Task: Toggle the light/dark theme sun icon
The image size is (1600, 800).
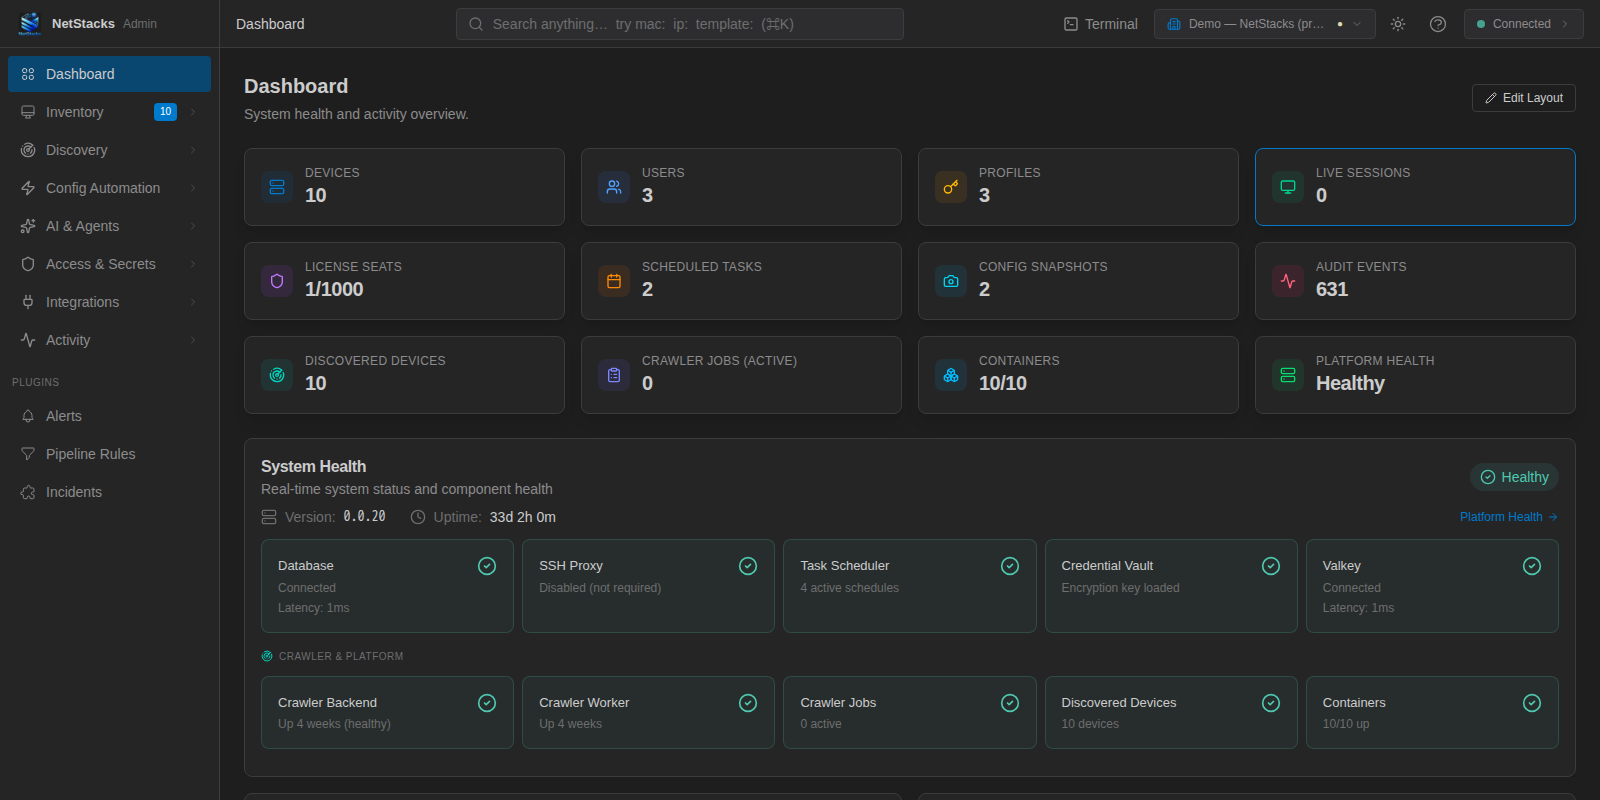Action: point(1398,24)
